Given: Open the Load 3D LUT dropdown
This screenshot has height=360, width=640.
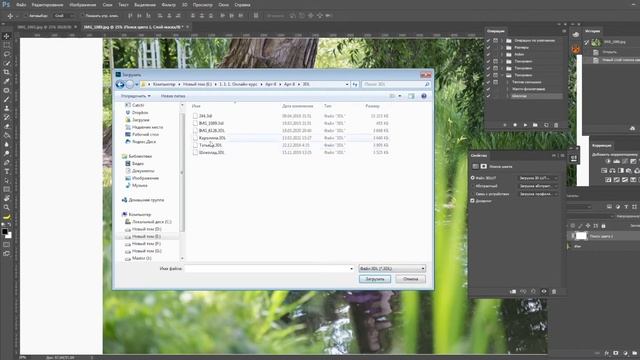Looking at the screenshot, I should pyautogui.click(x=538, y=178).
